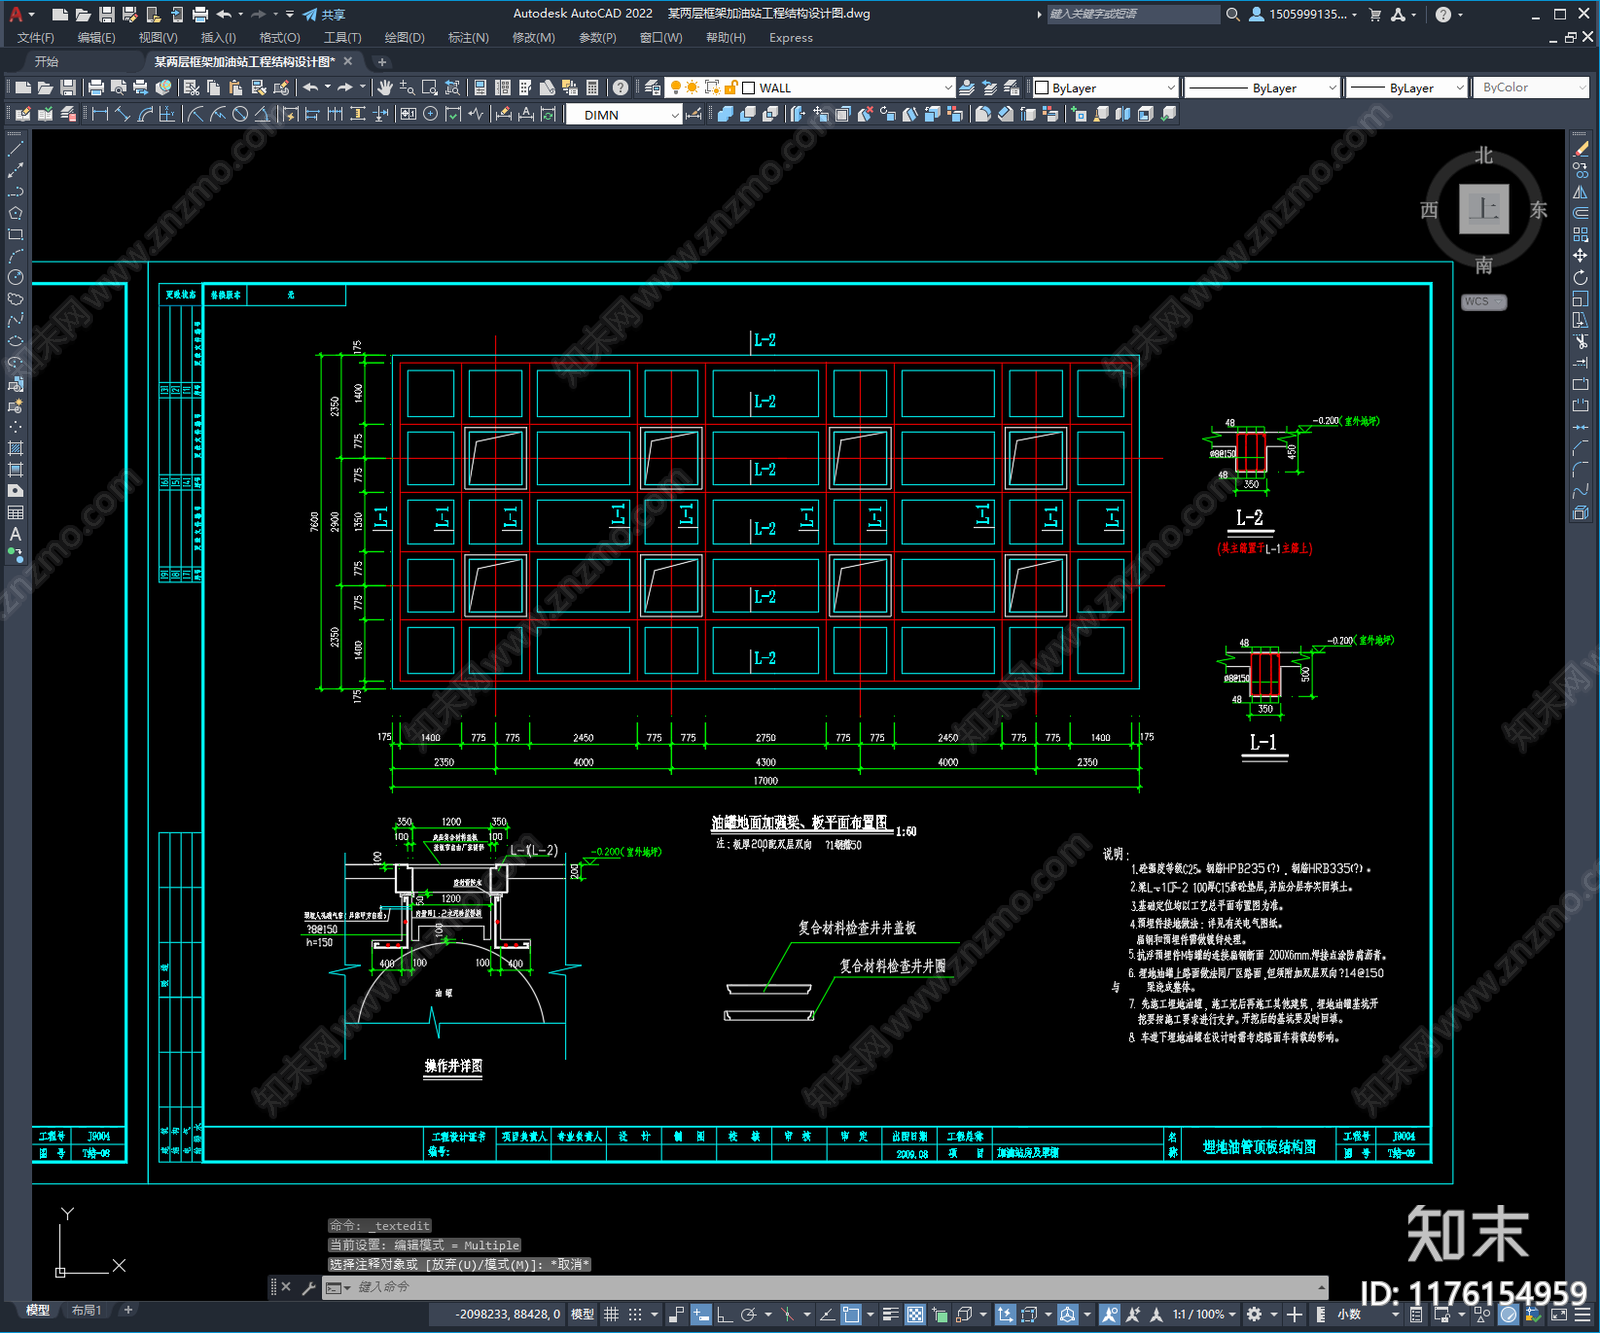The width and height of the screenshot is (1600, 1333).
Task: Pick the Center Mark tool
Action: click(x=430, y=114)
